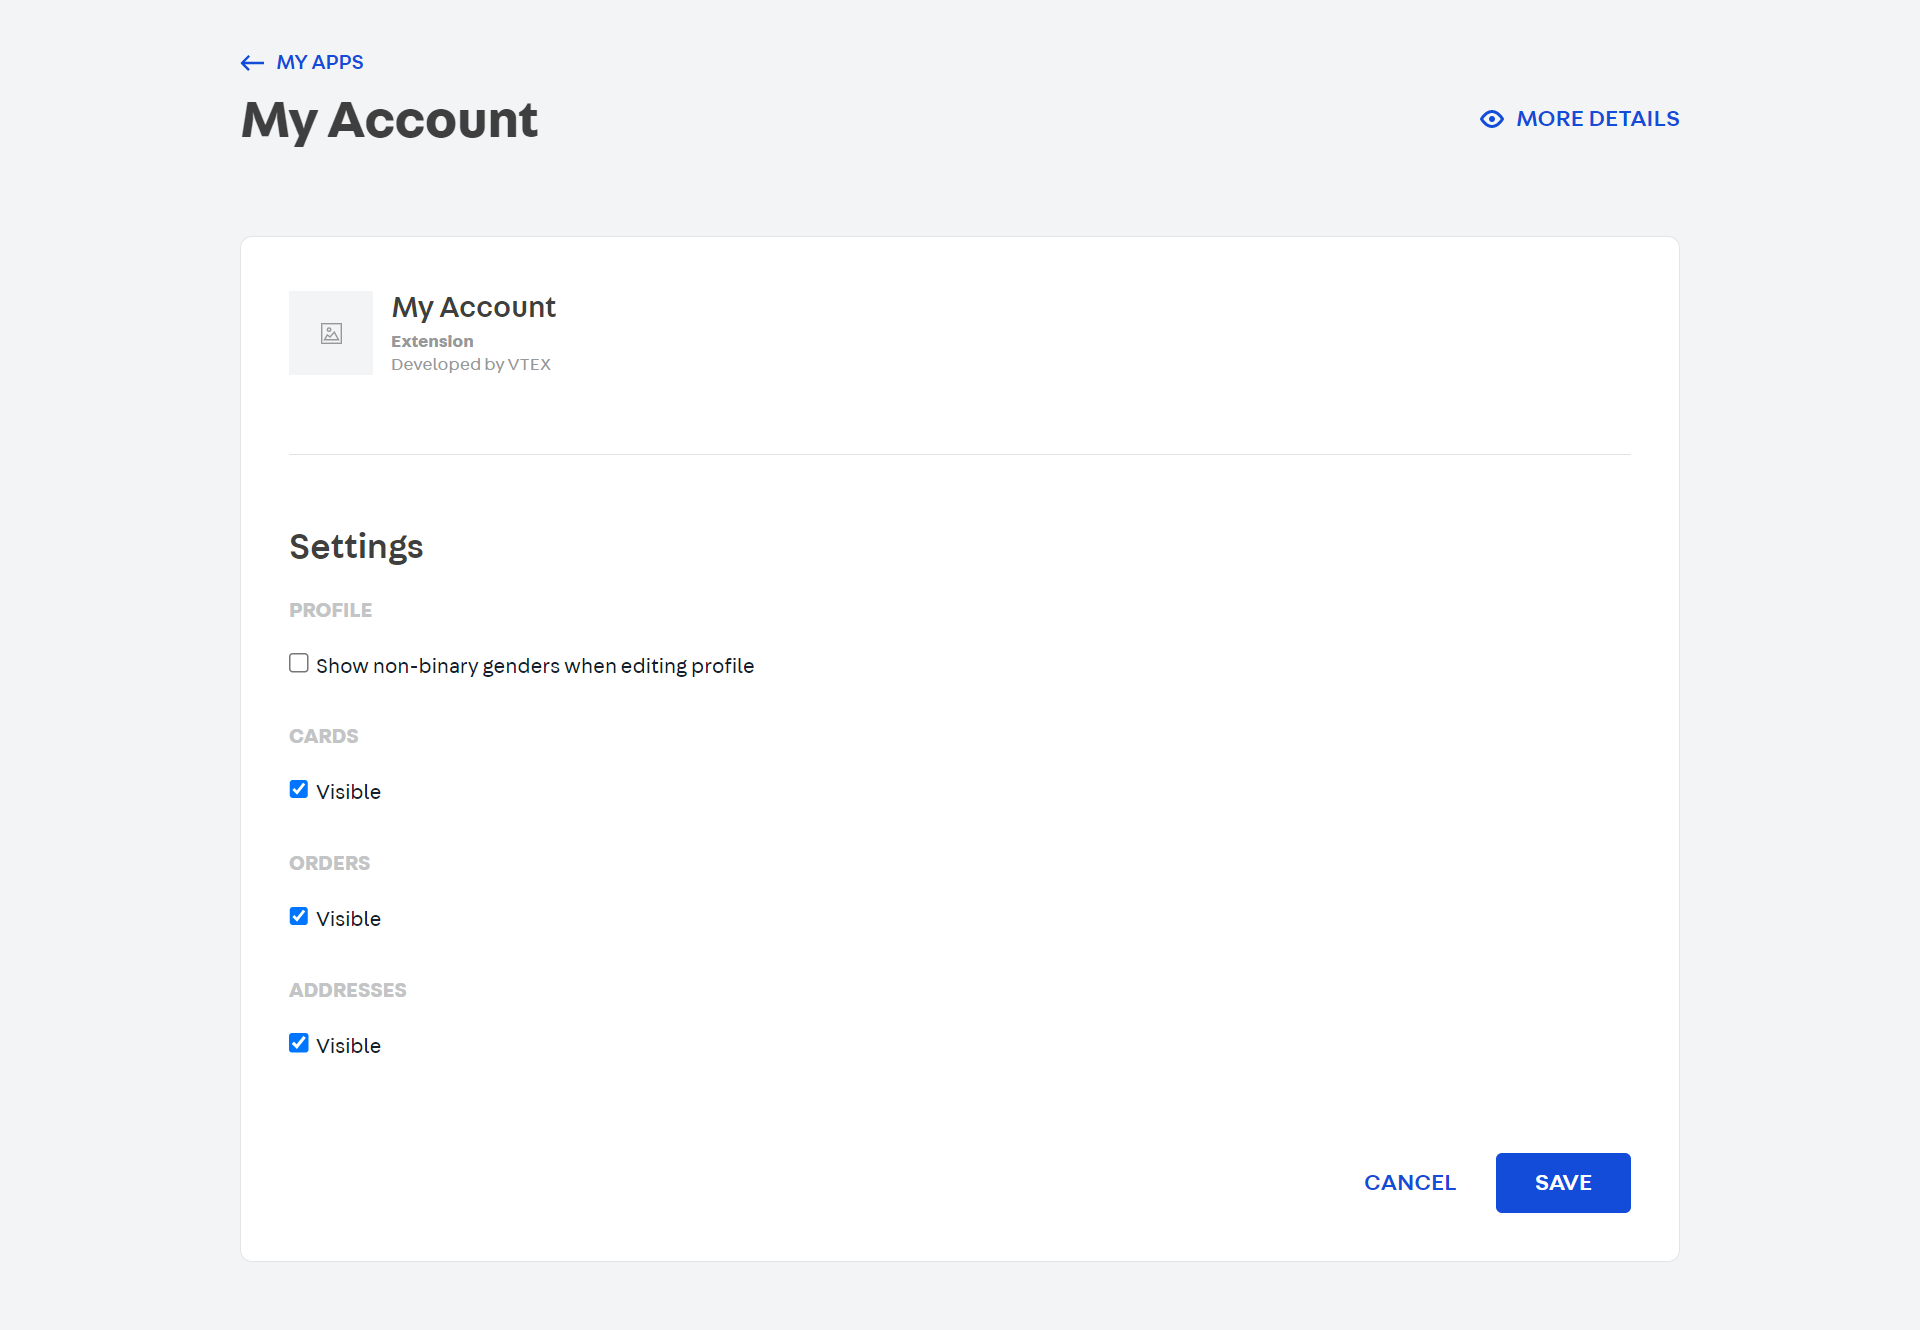
Task: Click the ADDRESSES section header
Action: pos(348,990)
